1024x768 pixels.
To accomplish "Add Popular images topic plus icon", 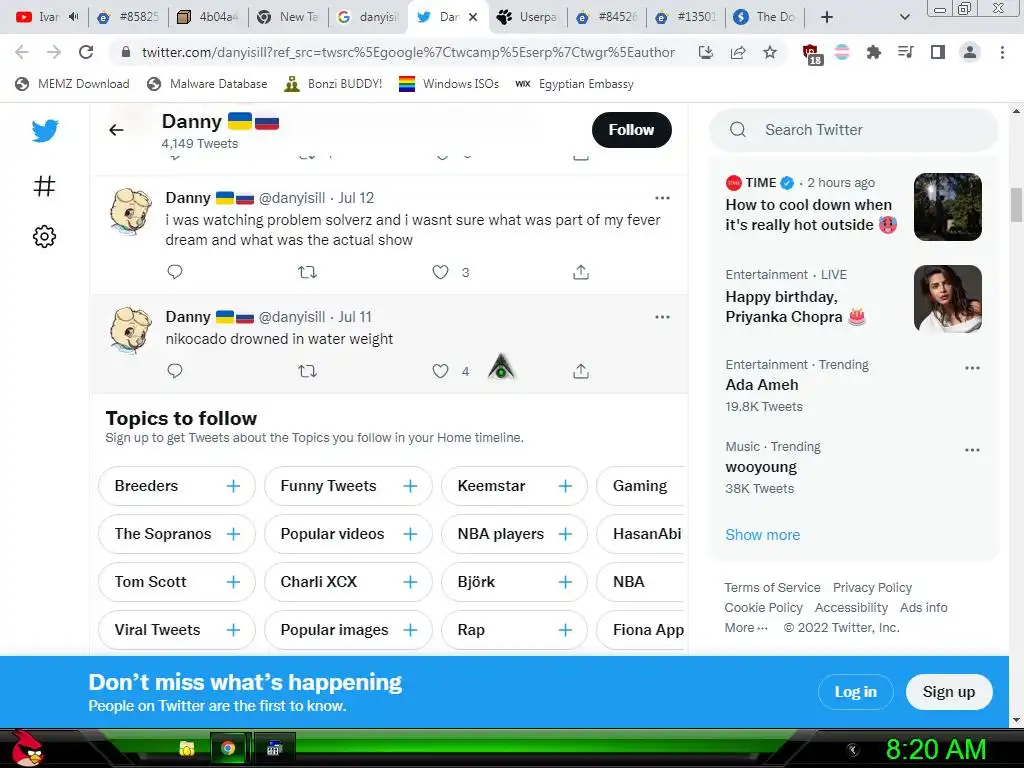I will (x=410, y=630).
